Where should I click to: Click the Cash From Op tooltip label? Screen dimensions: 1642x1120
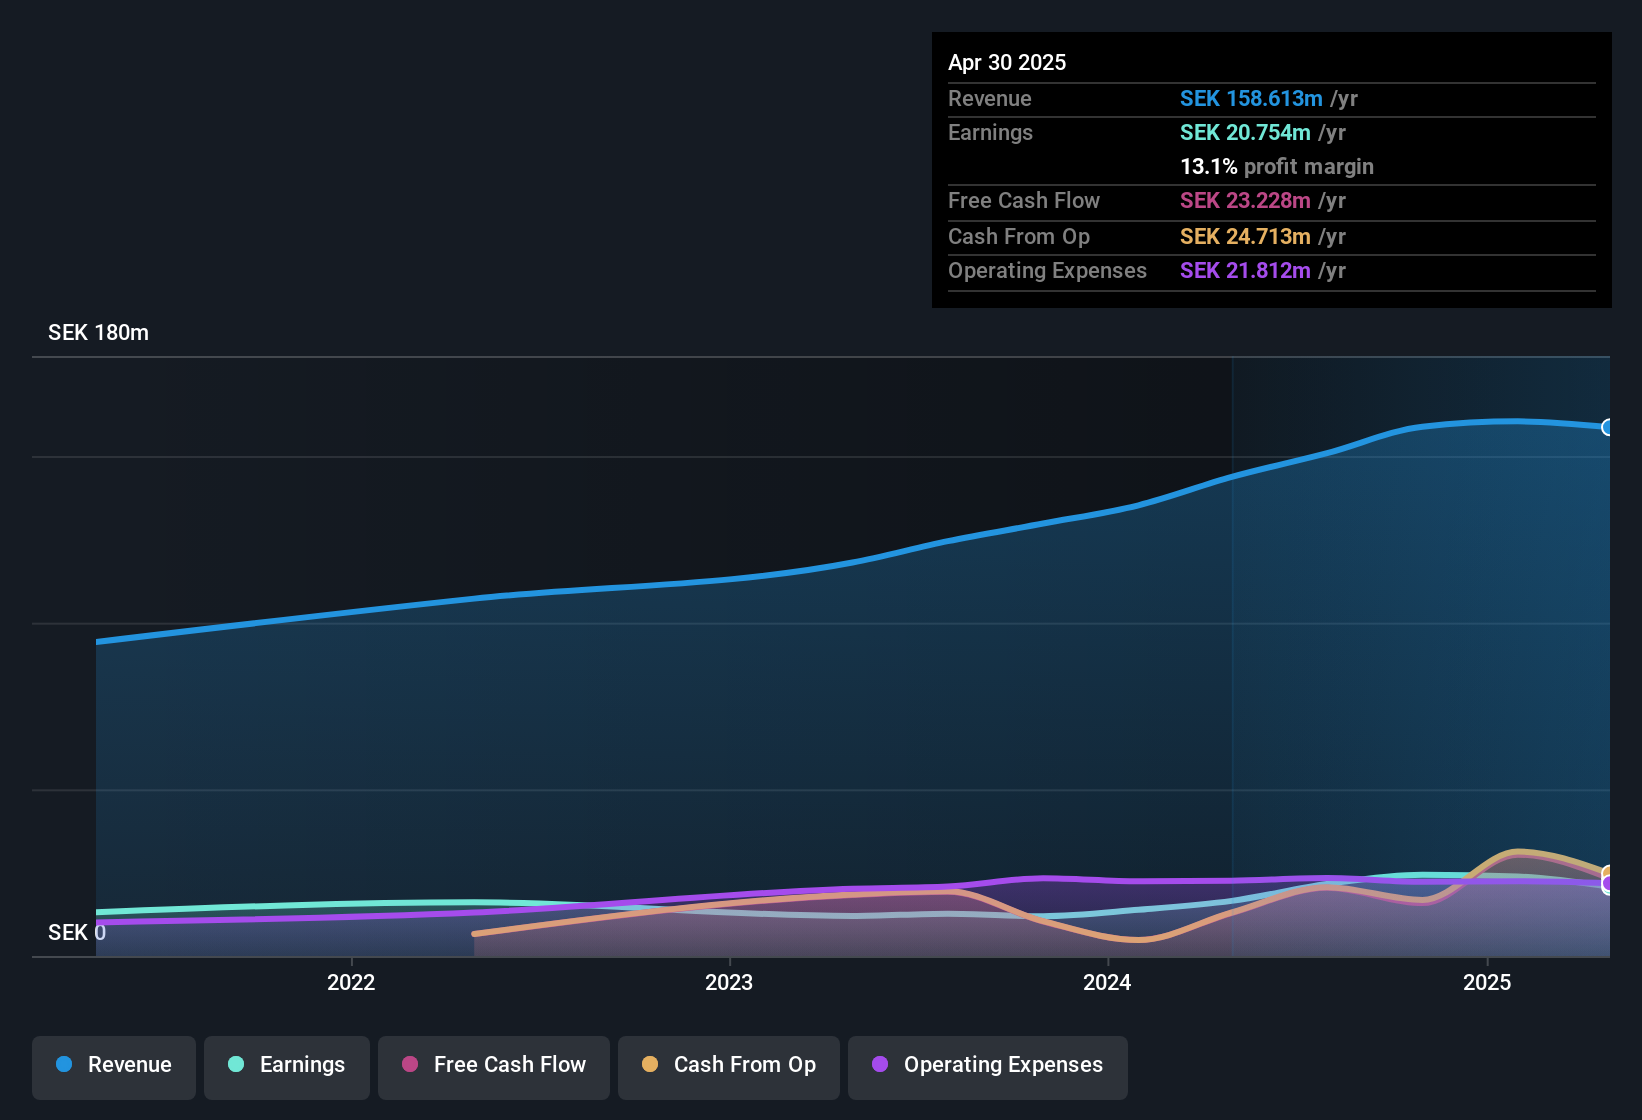click(1019, 236)
